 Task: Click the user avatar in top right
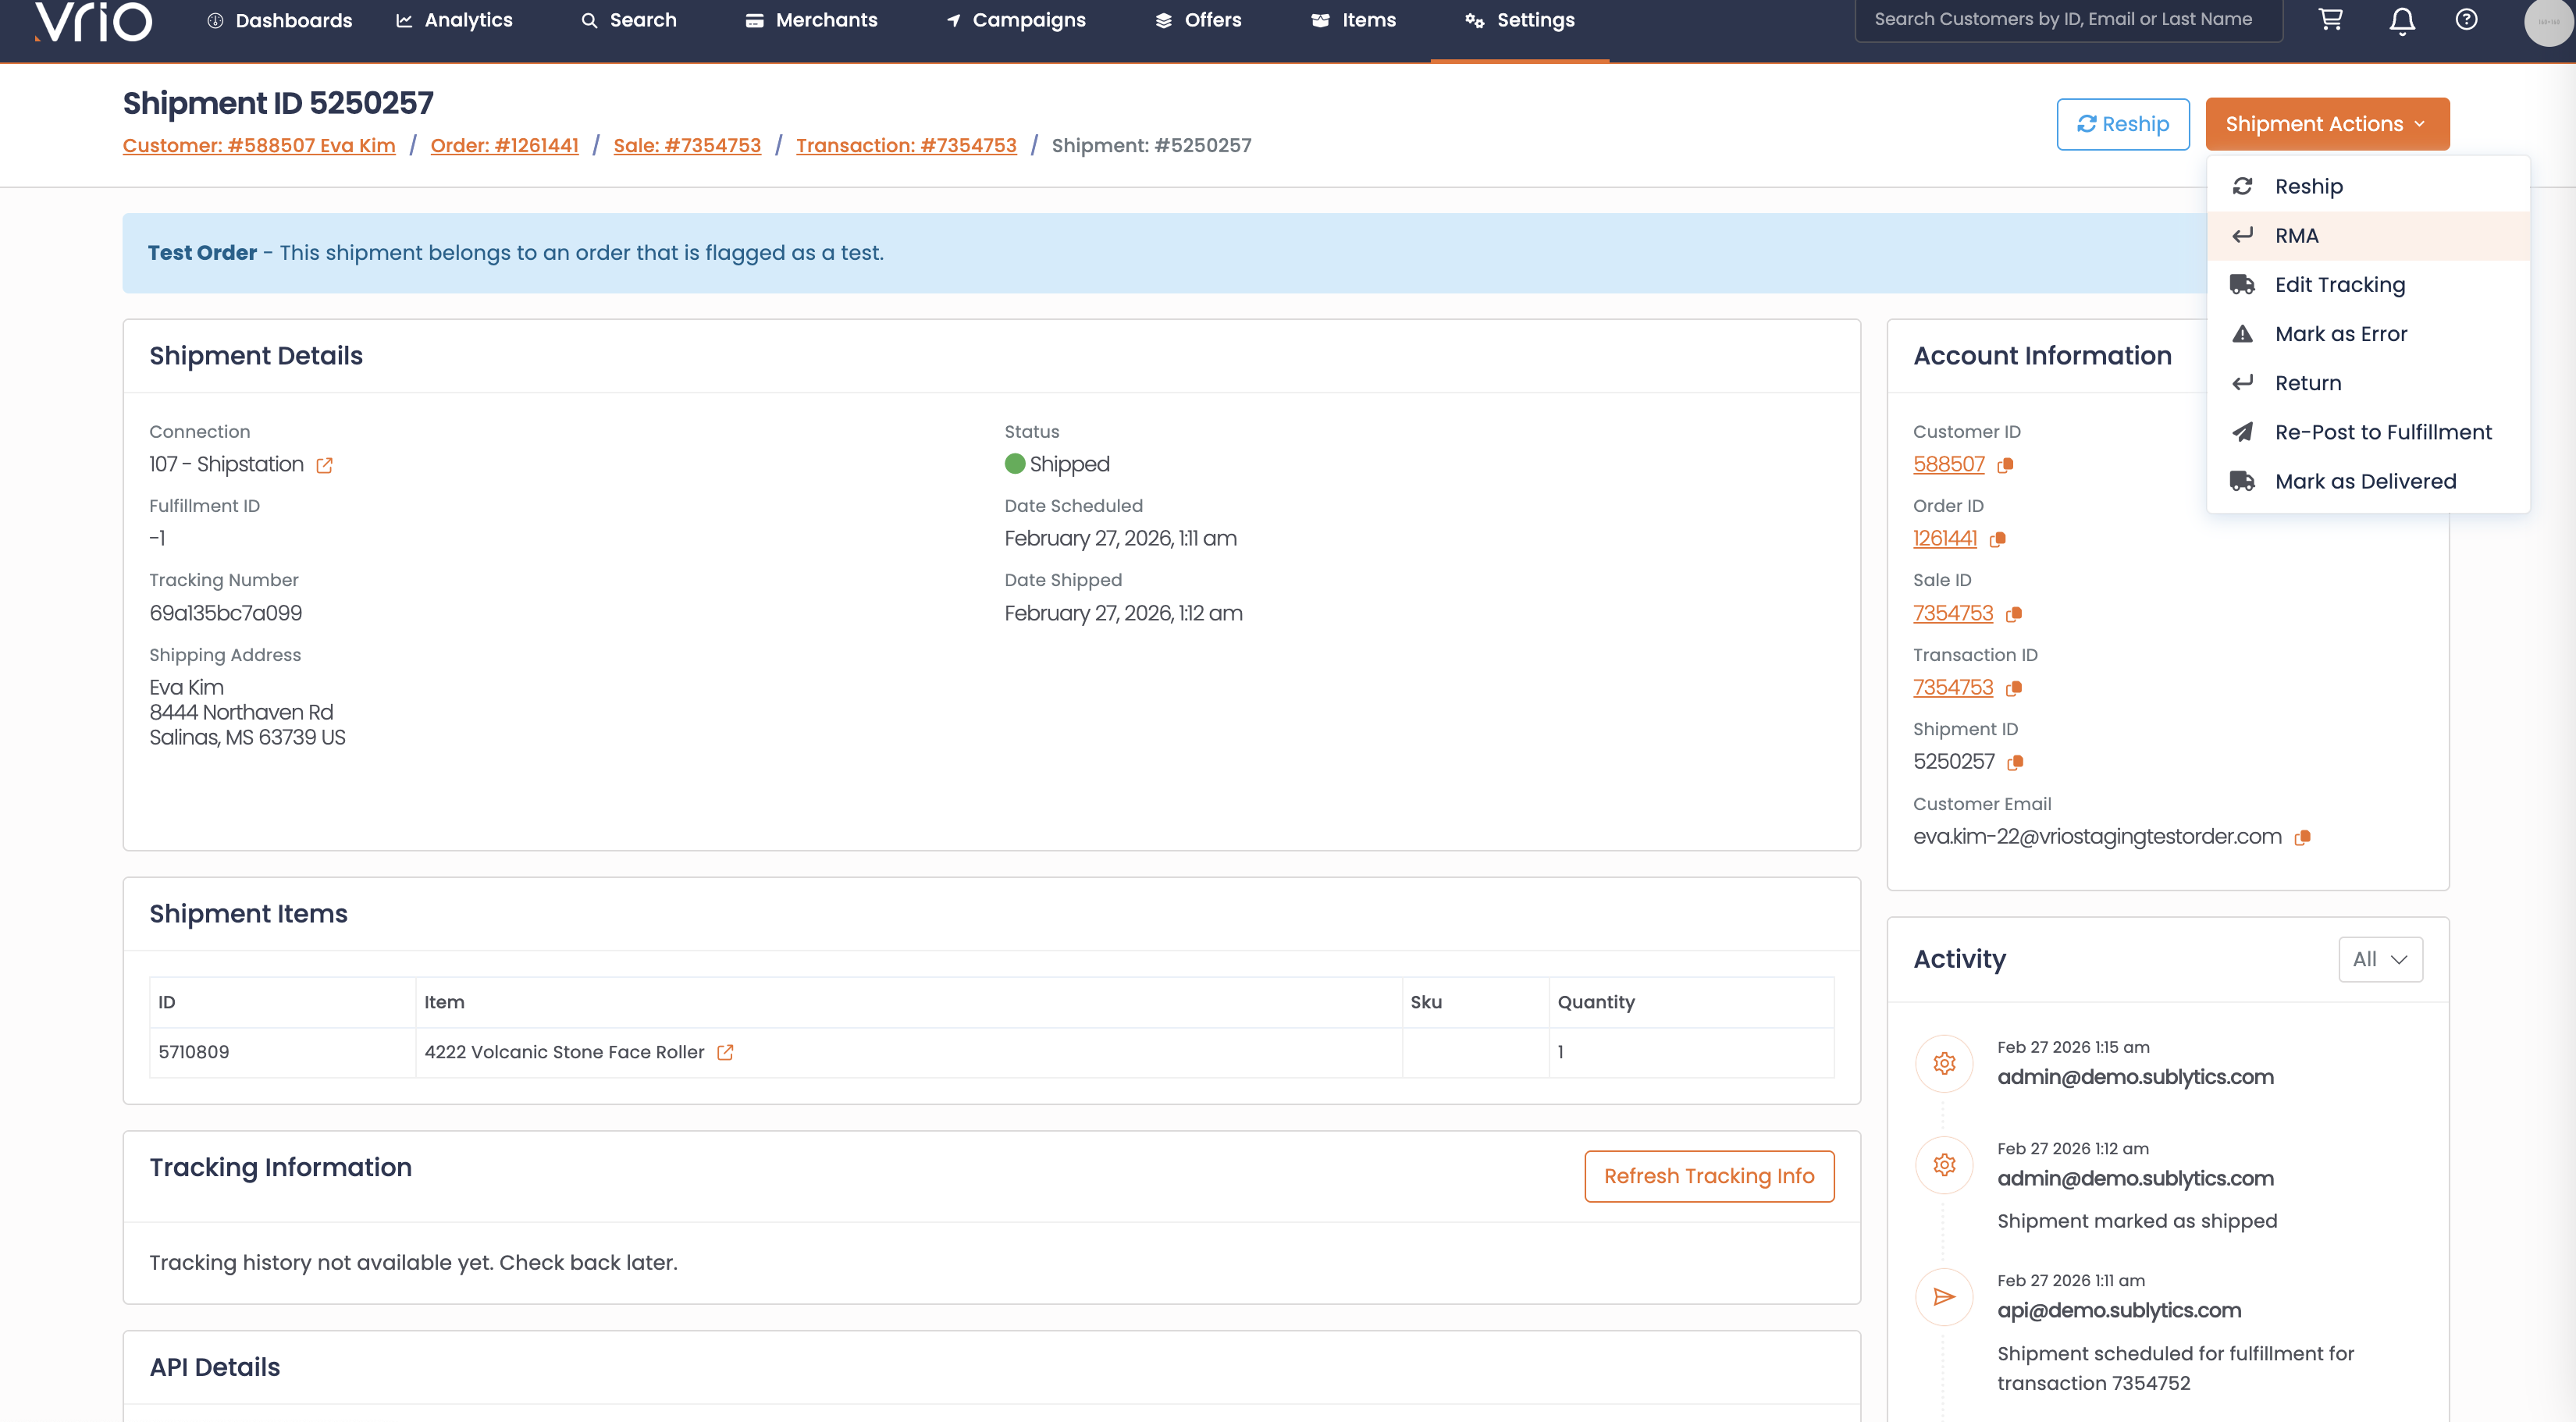click(x=2547, y=22)
